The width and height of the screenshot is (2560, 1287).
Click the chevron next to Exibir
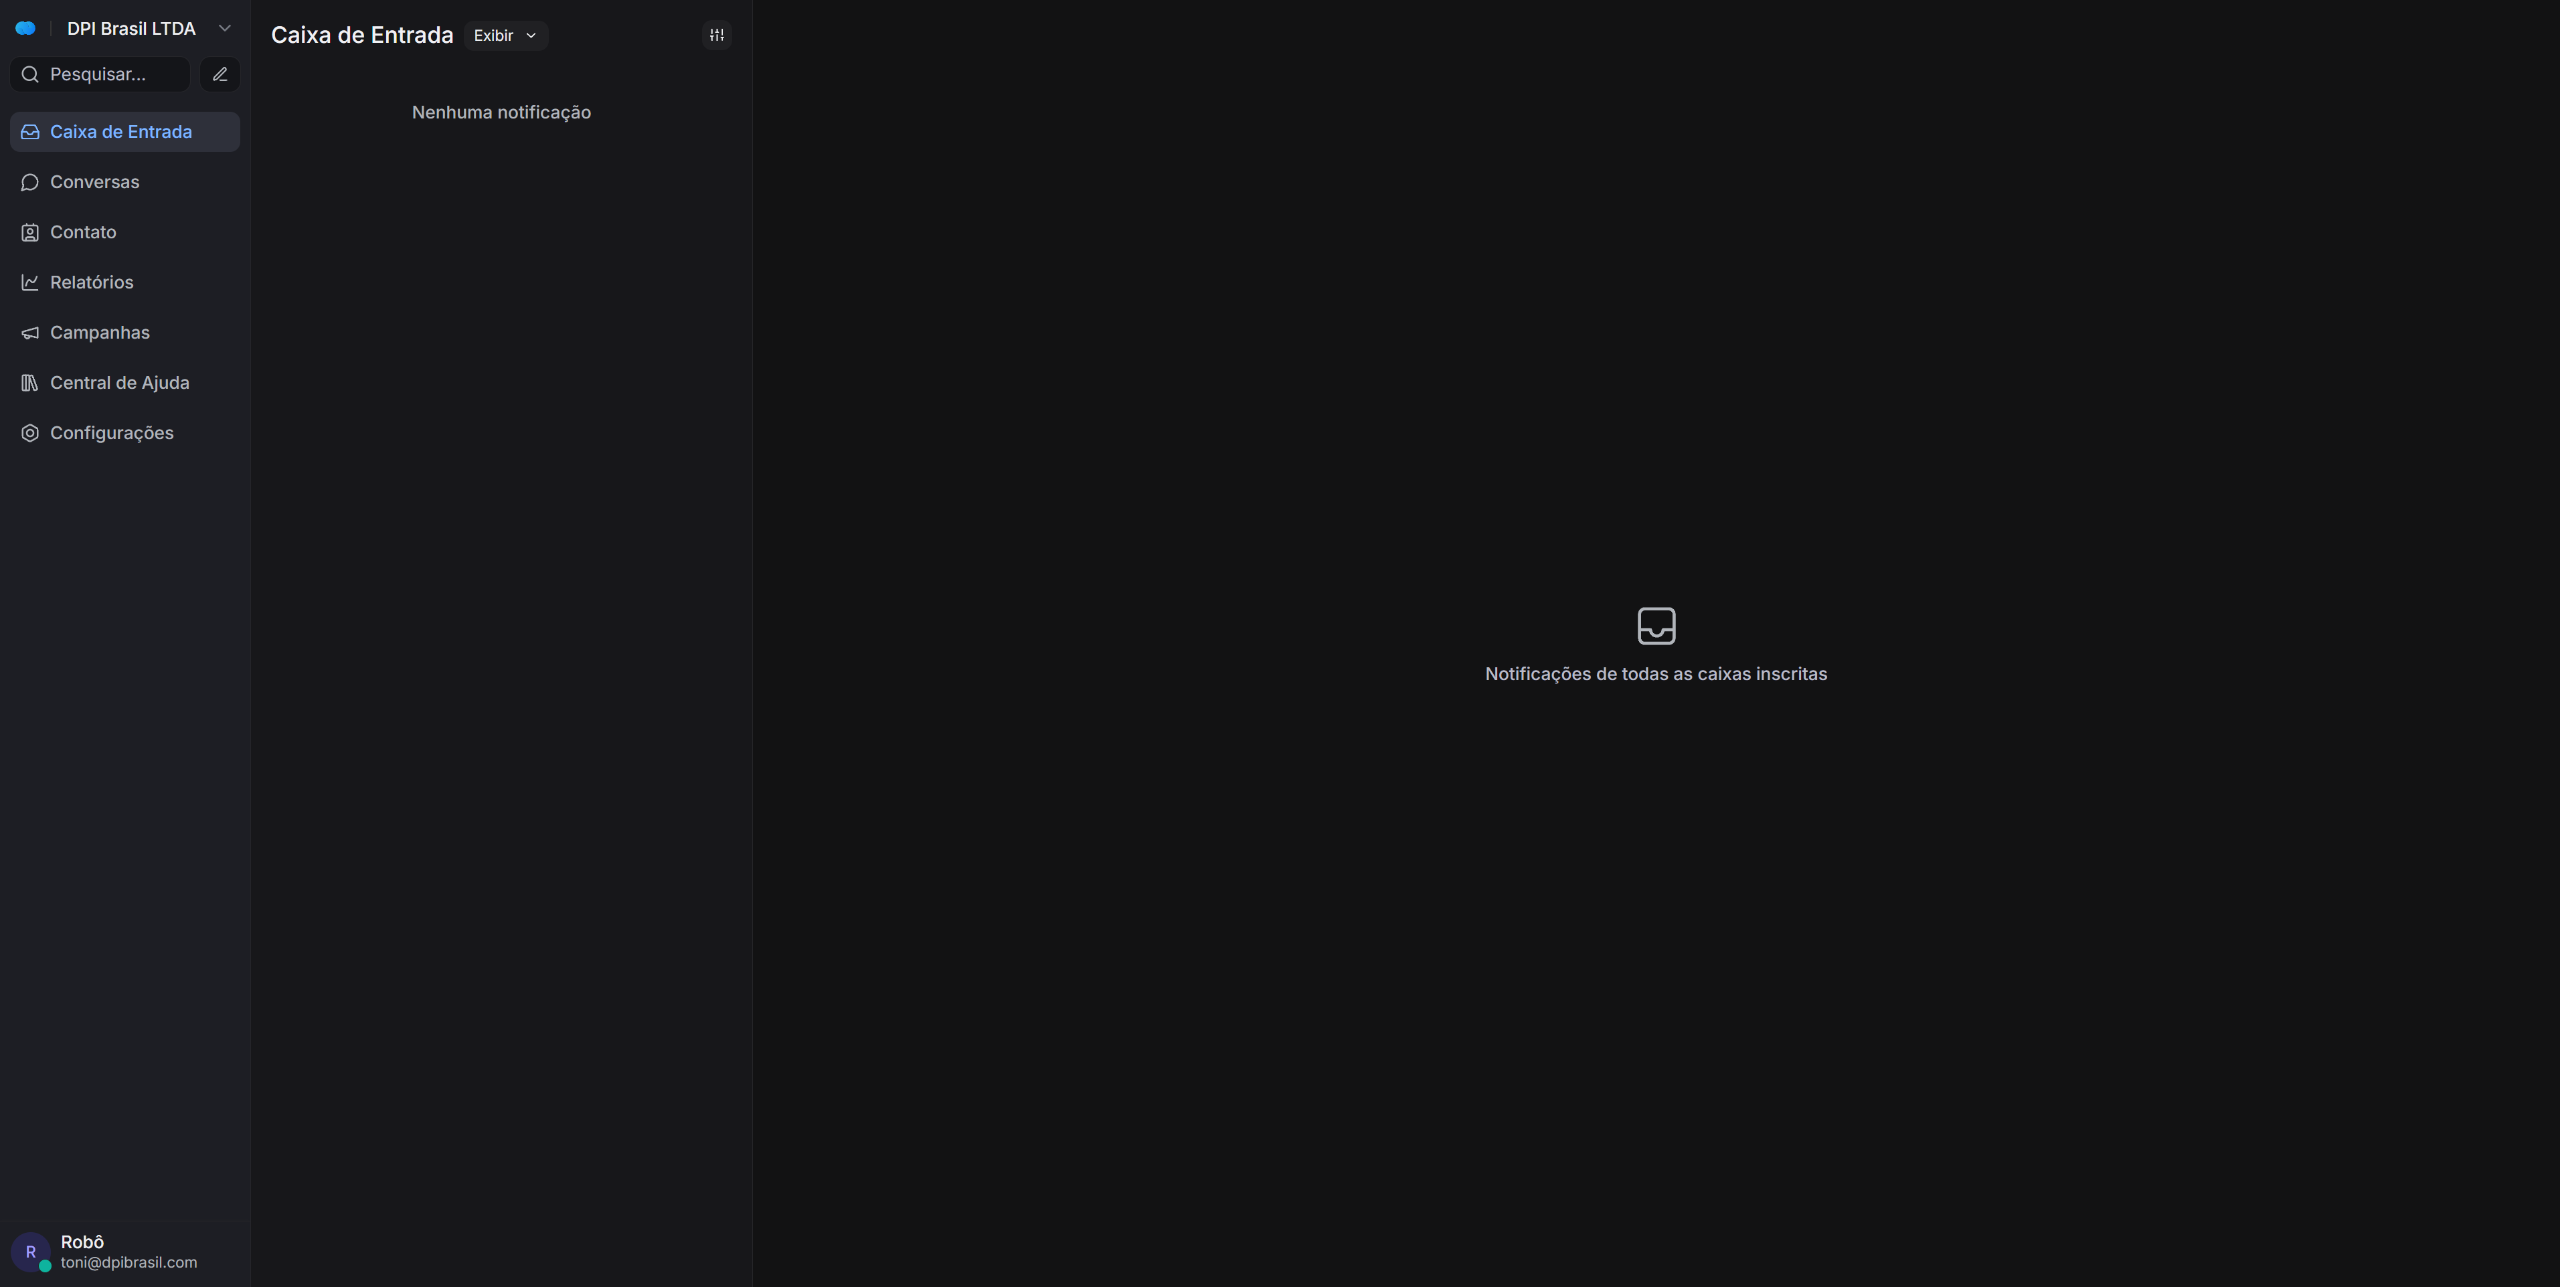[531, 36]
